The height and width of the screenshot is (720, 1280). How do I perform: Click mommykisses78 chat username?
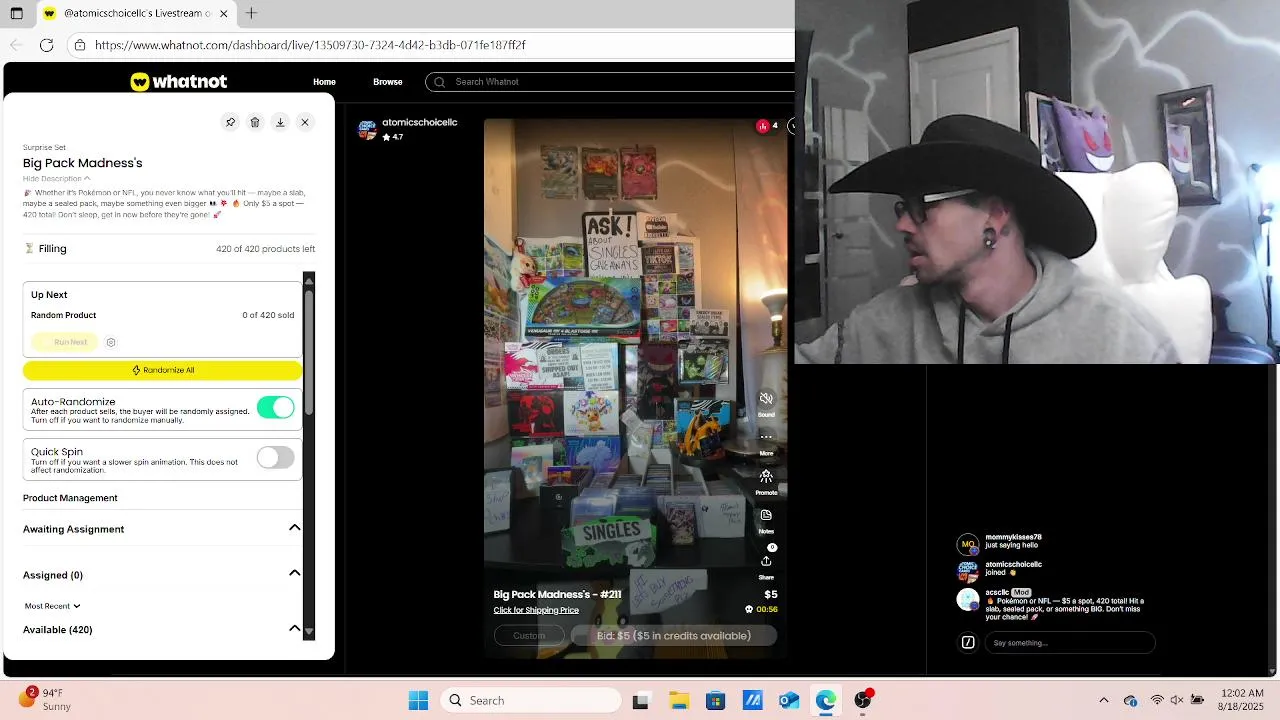click(1013, 537)
